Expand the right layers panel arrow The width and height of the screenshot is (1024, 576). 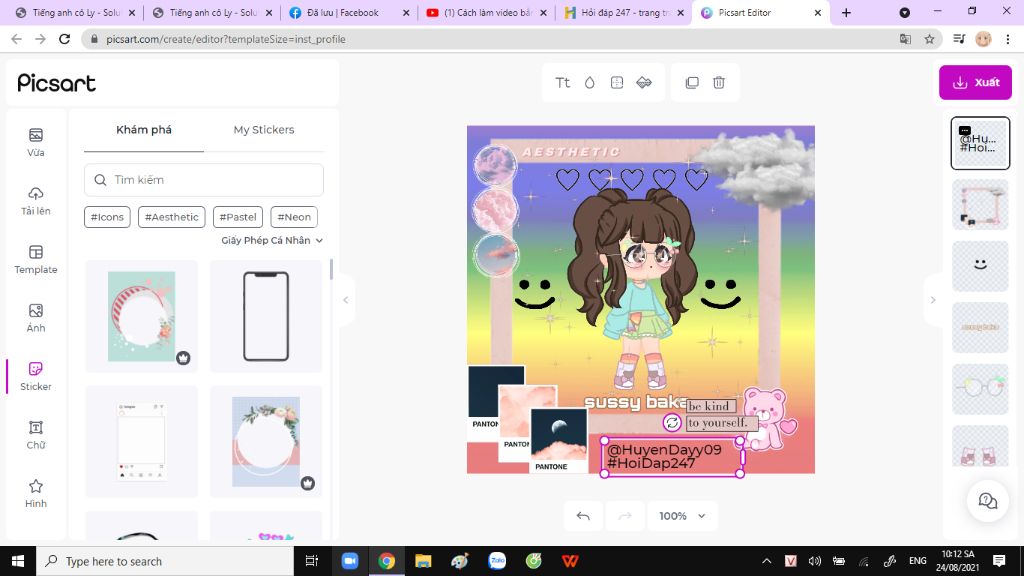pyautogui.click(x=933, y=300)
